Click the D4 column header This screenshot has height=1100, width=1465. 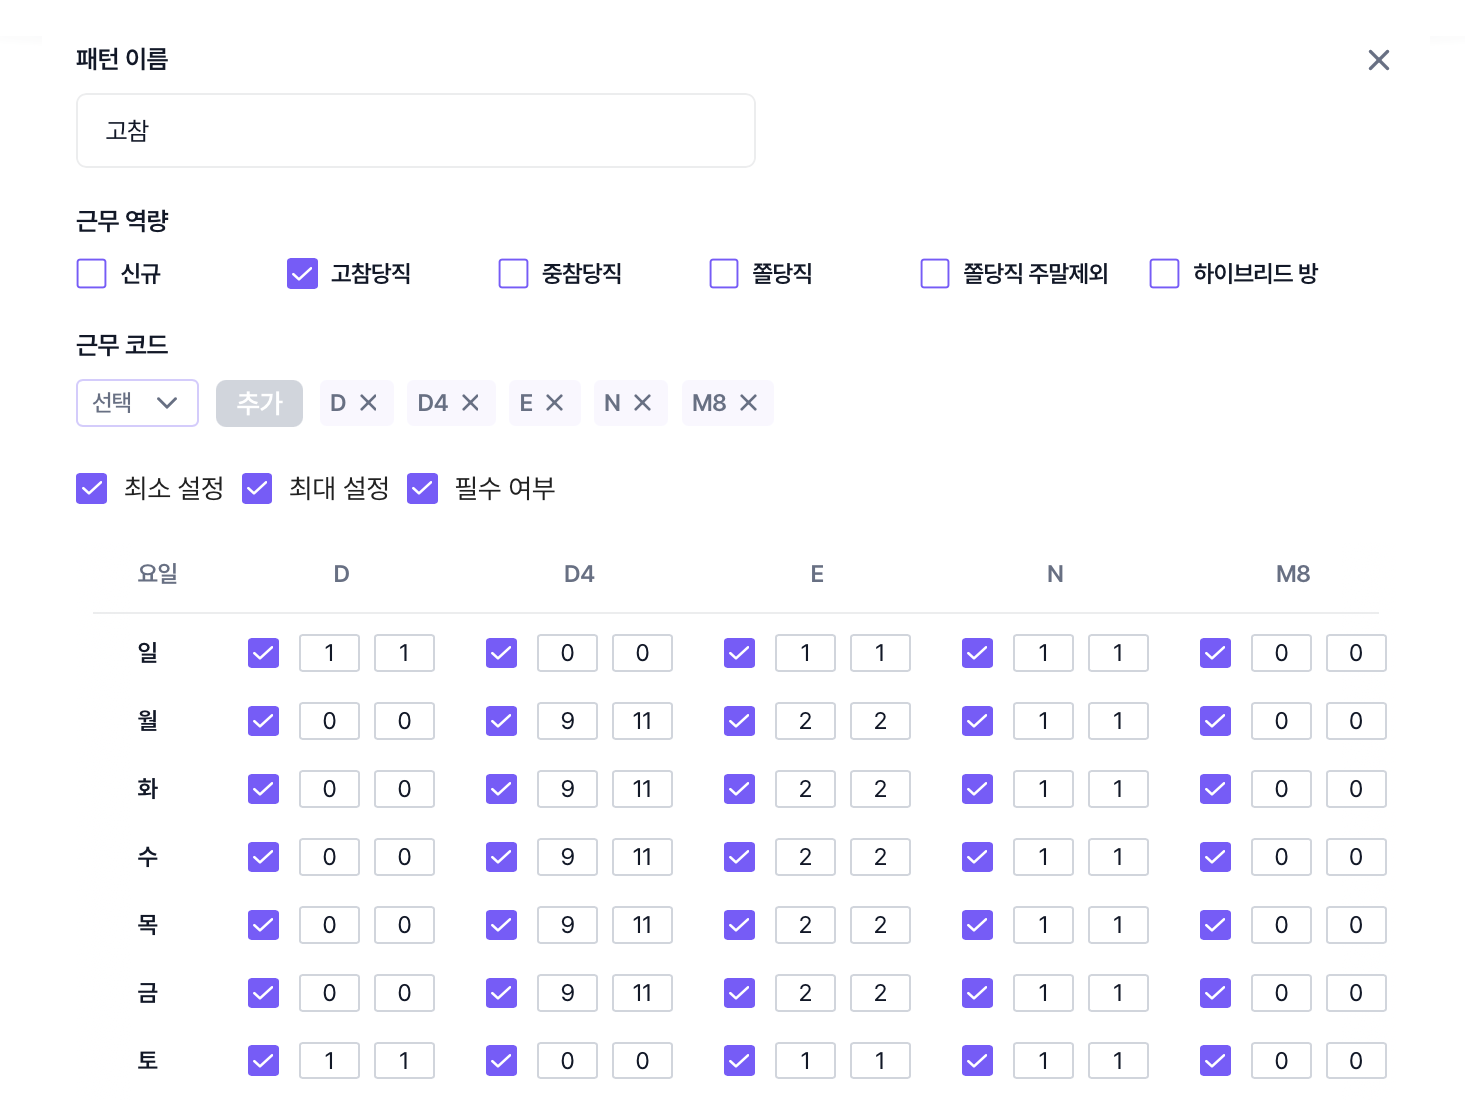[x=579, y=574]
